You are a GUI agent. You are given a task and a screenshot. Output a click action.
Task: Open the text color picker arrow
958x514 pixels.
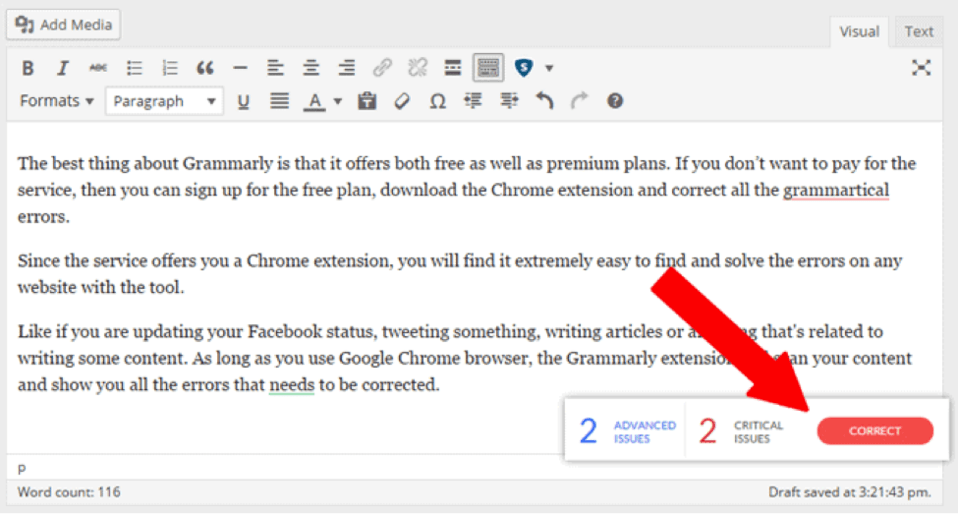point(337,101)
